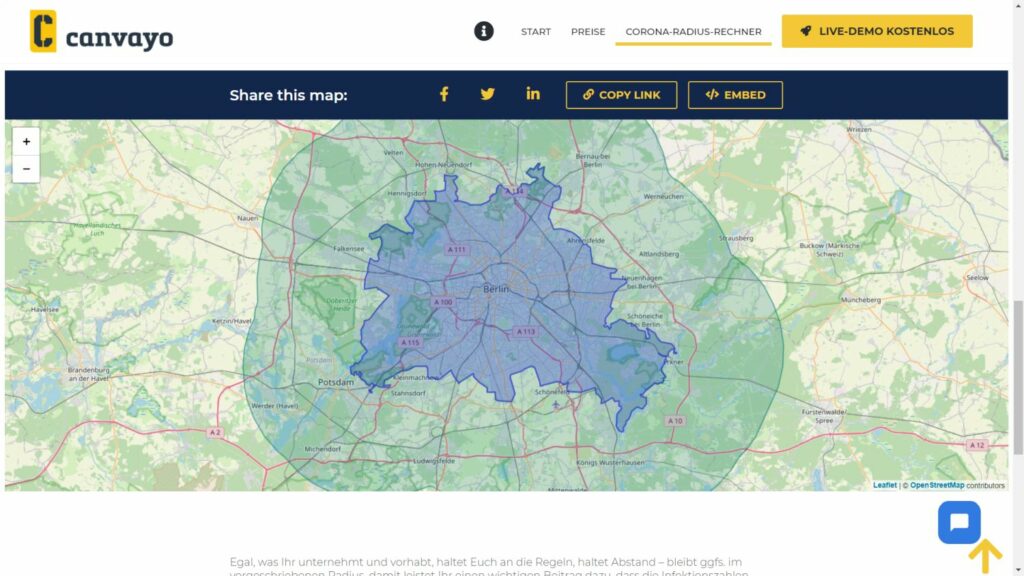
Task: Click the Potsdam label on the map
Action: [335, 383]
